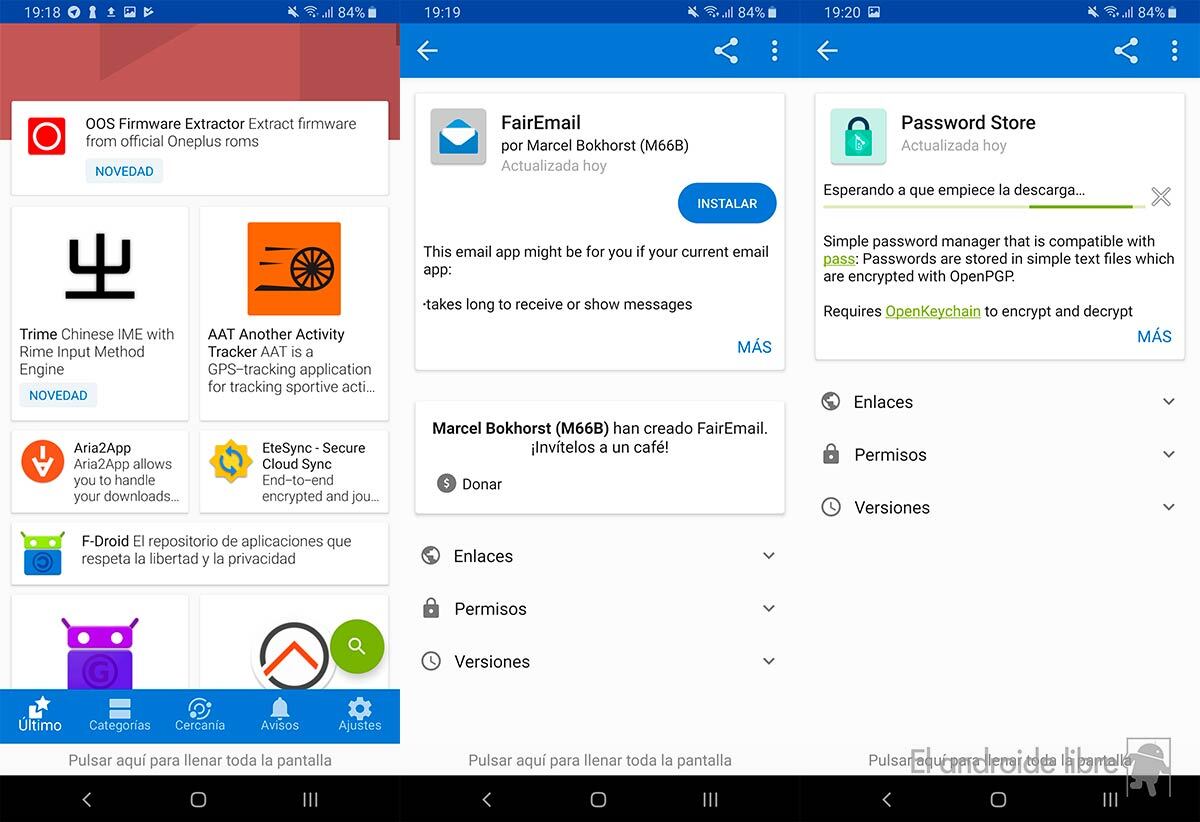1200x822 pixels.
Task: Tap the fill-screen hint below the F-Droid list
Action: pos(200,760)
